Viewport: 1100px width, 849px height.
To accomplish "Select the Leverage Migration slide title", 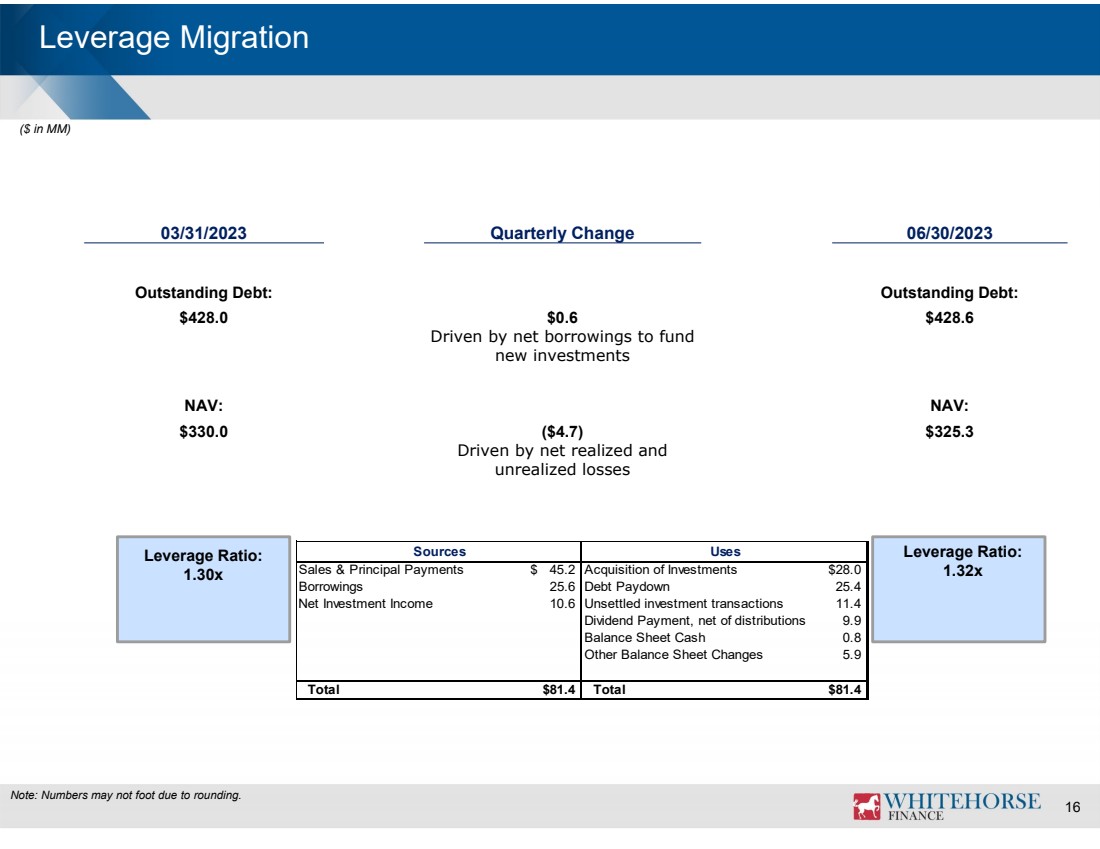I will coord(174,38).
